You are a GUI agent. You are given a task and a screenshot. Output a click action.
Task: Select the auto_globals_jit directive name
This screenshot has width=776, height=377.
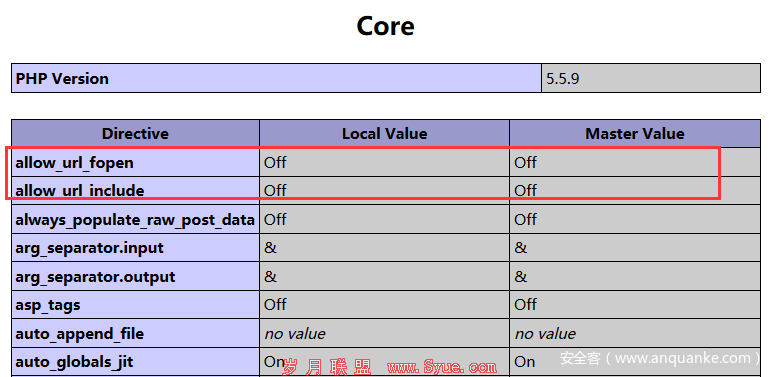(74, 362)
